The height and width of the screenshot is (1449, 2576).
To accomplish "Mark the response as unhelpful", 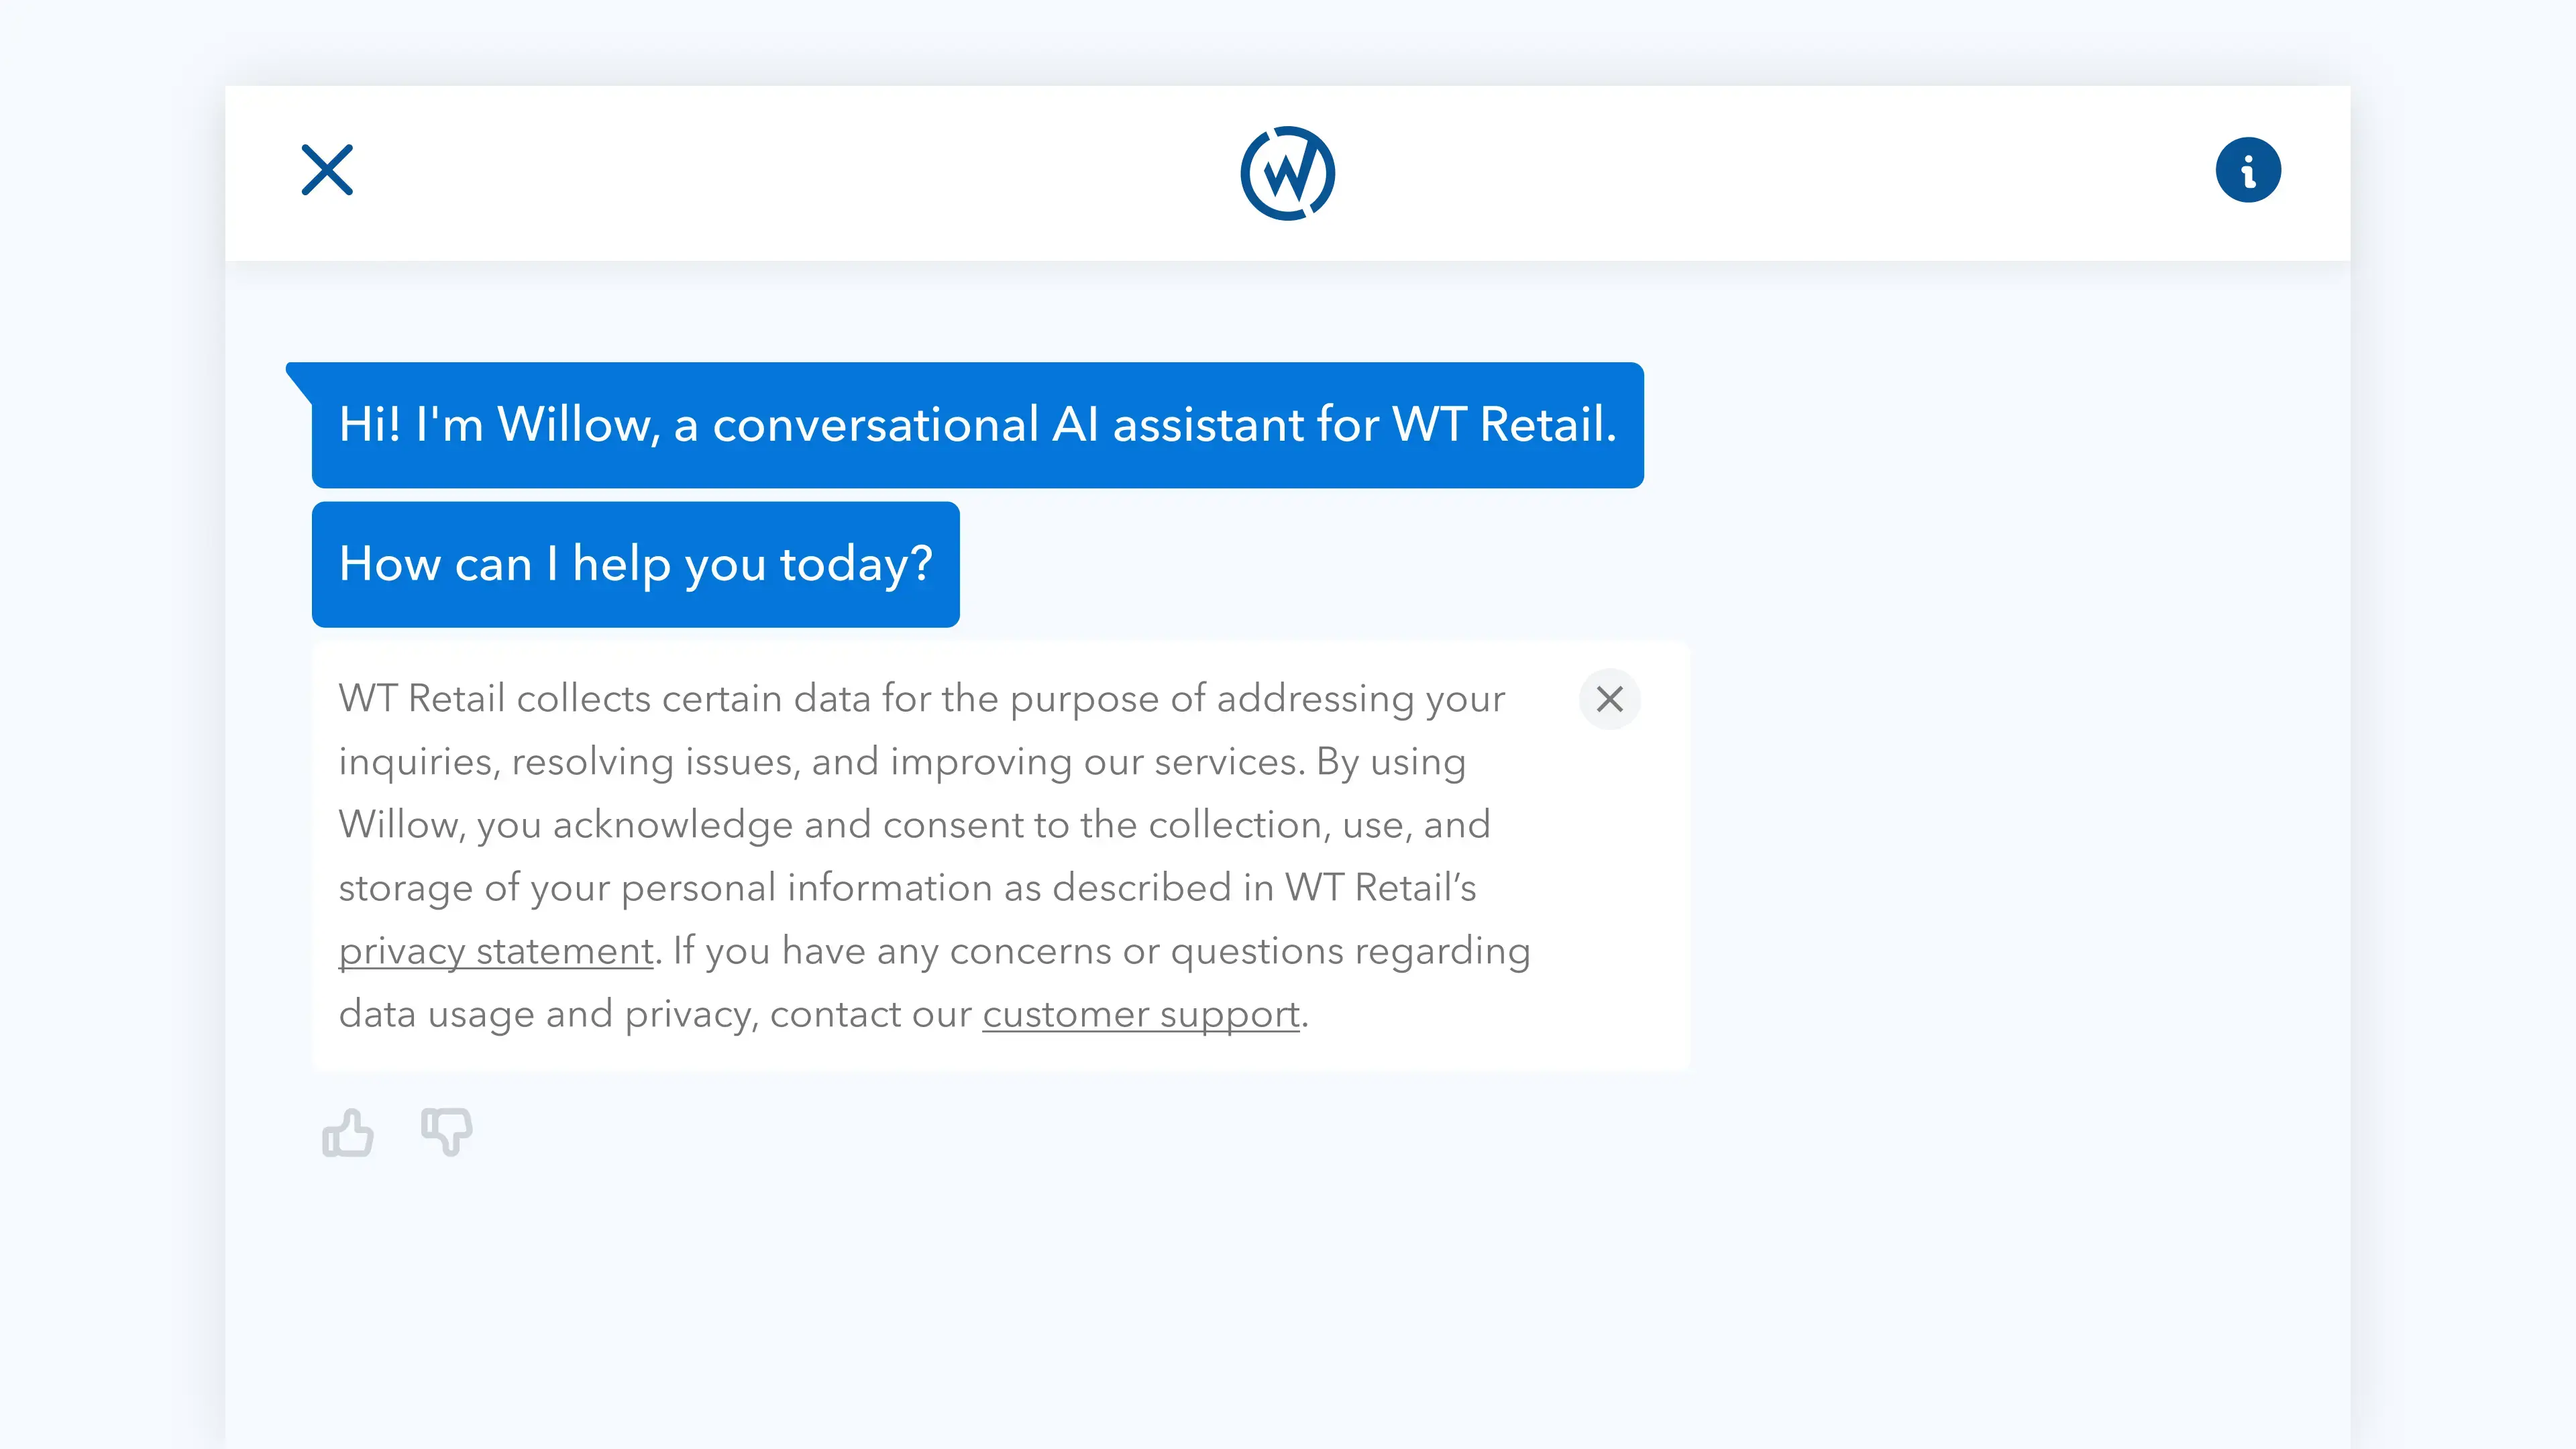I will [x=447, y=1132].
